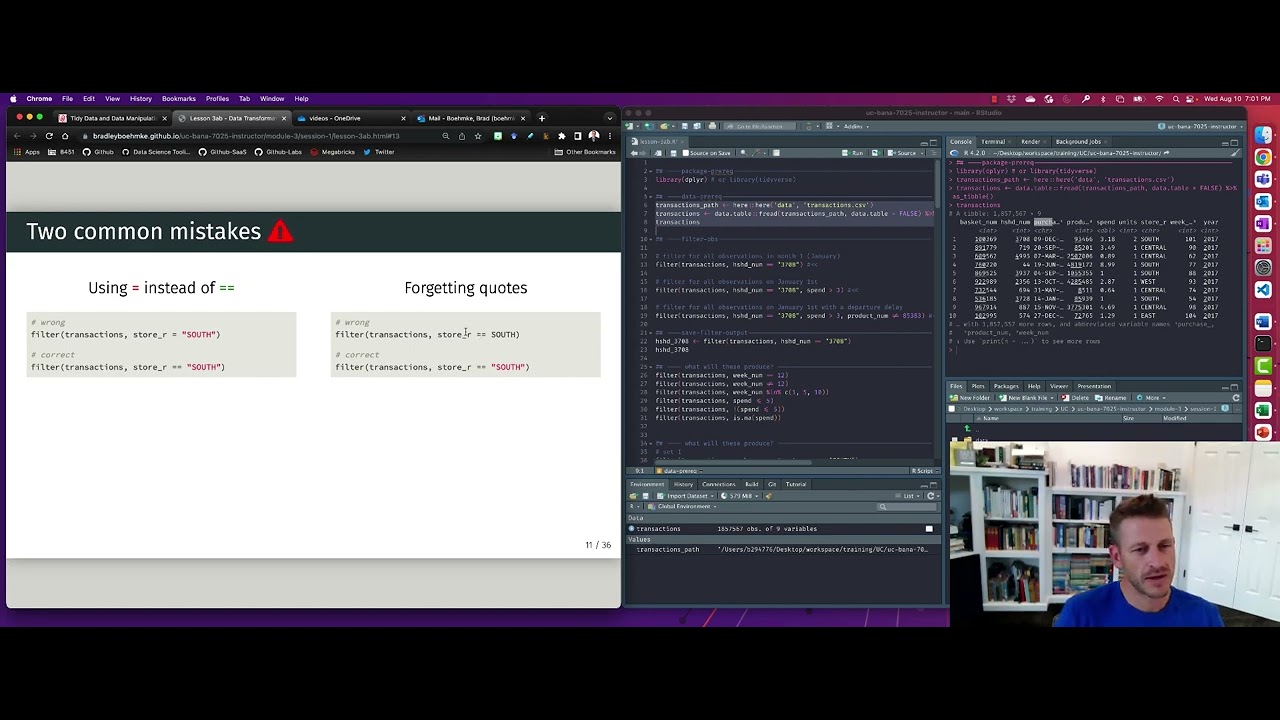The height and width of the screenshot is (720, 1280).
Task: Switch to the Background Jobs tab
Action: pyautogui.click(x=1078, y=142)
